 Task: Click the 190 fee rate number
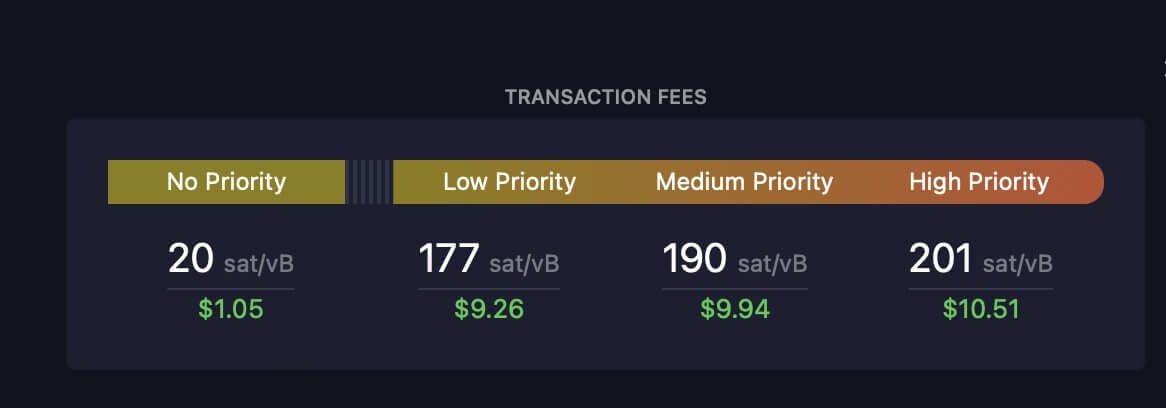[693, 260]
